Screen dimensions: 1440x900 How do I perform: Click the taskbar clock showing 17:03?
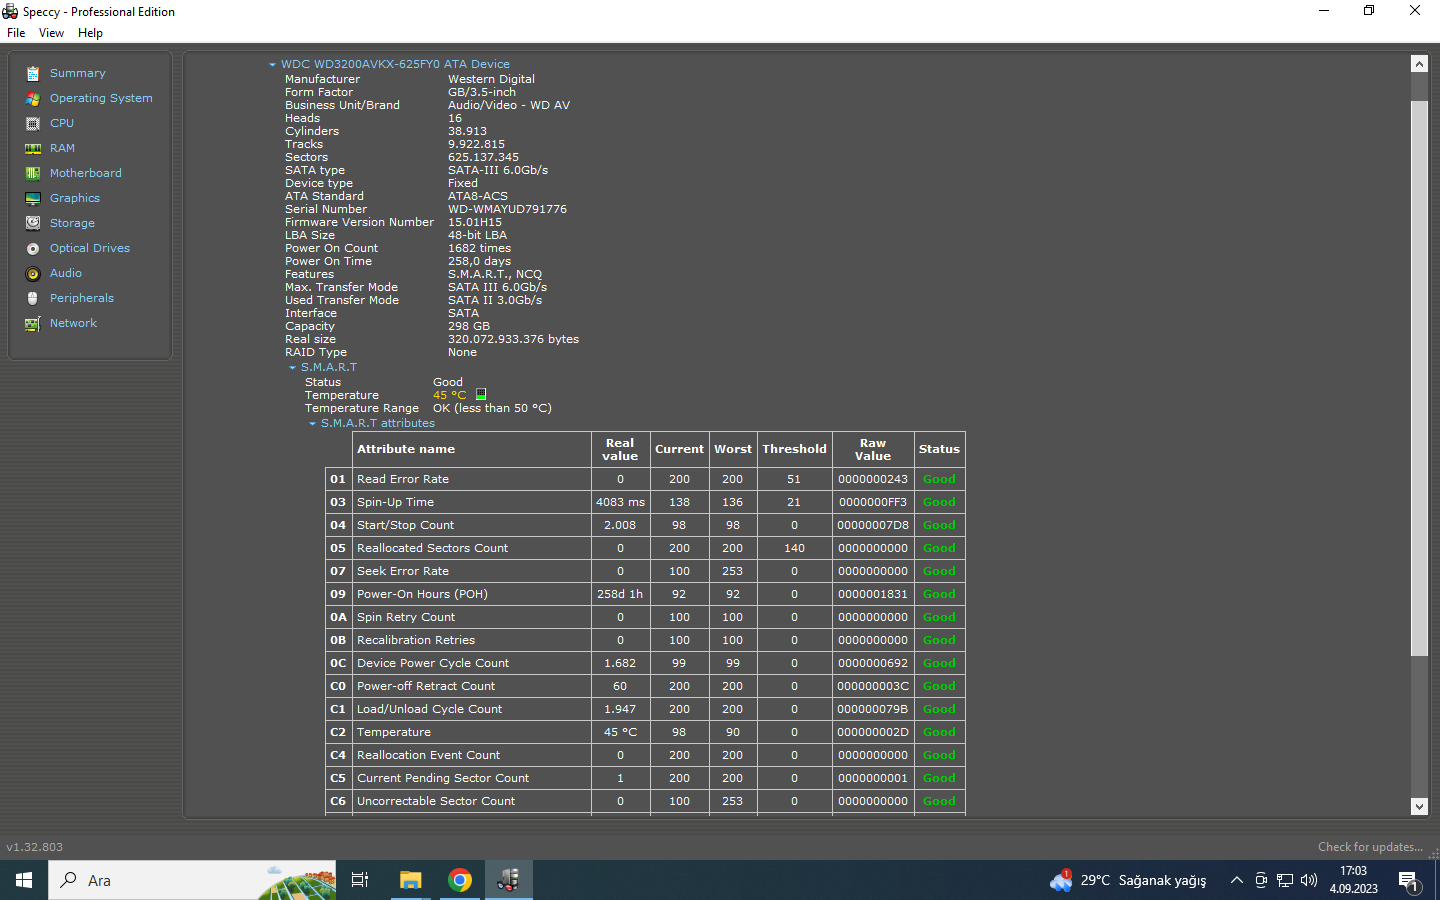click(1353, 880)
